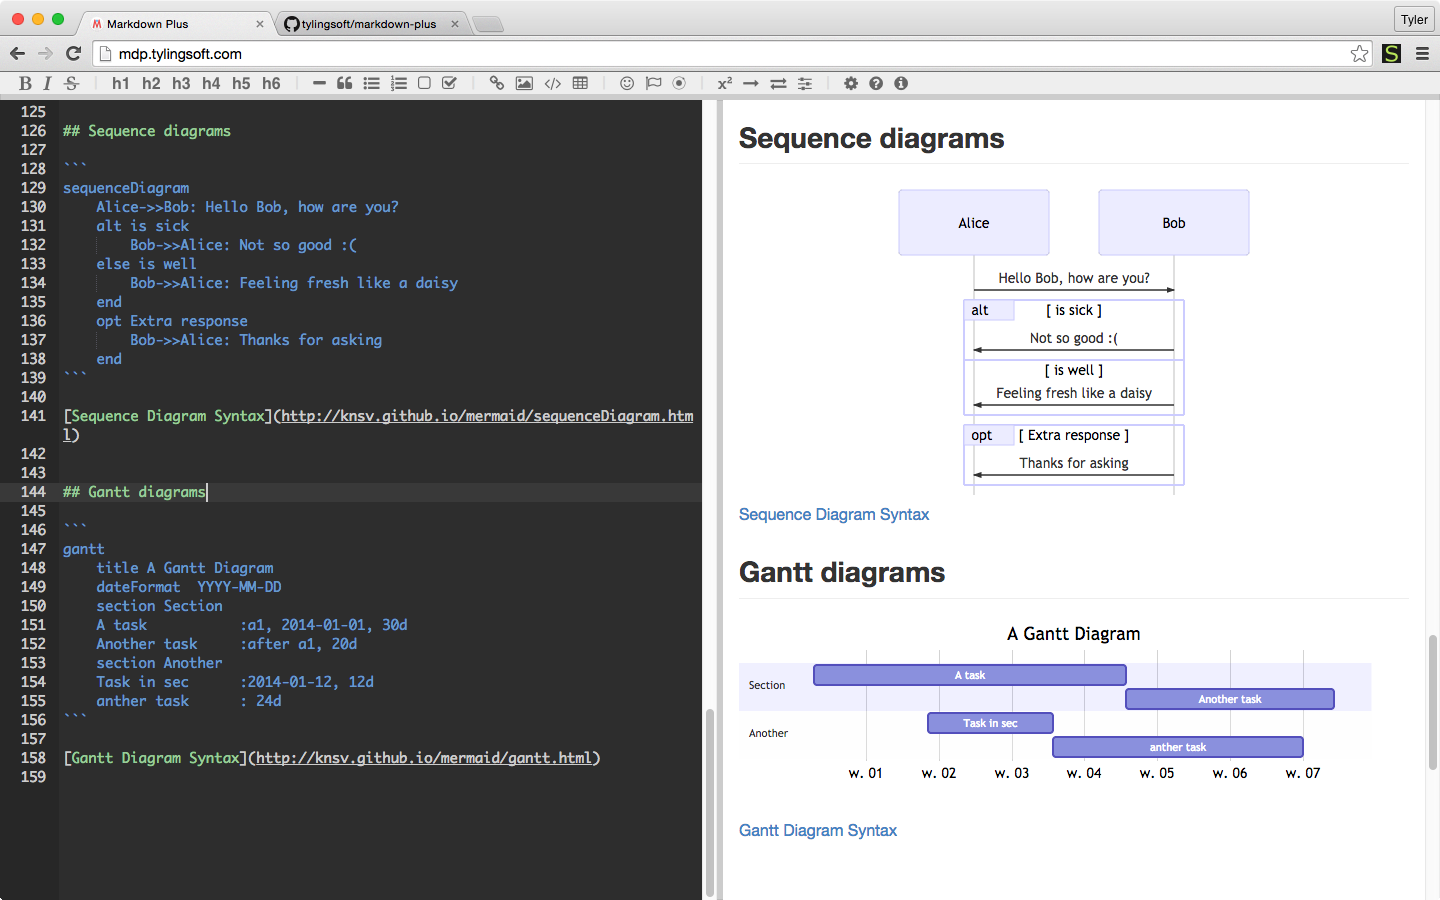Click the Alice actor box

974,223
